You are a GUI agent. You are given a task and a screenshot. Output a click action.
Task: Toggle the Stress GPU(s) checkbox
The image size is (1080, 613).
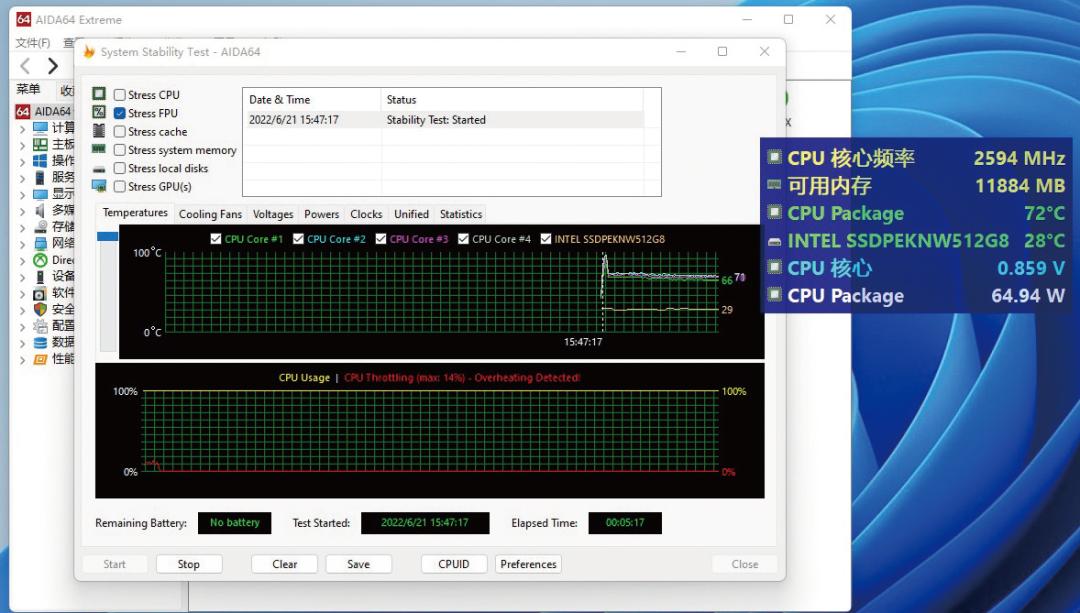[x=120, y=187]
